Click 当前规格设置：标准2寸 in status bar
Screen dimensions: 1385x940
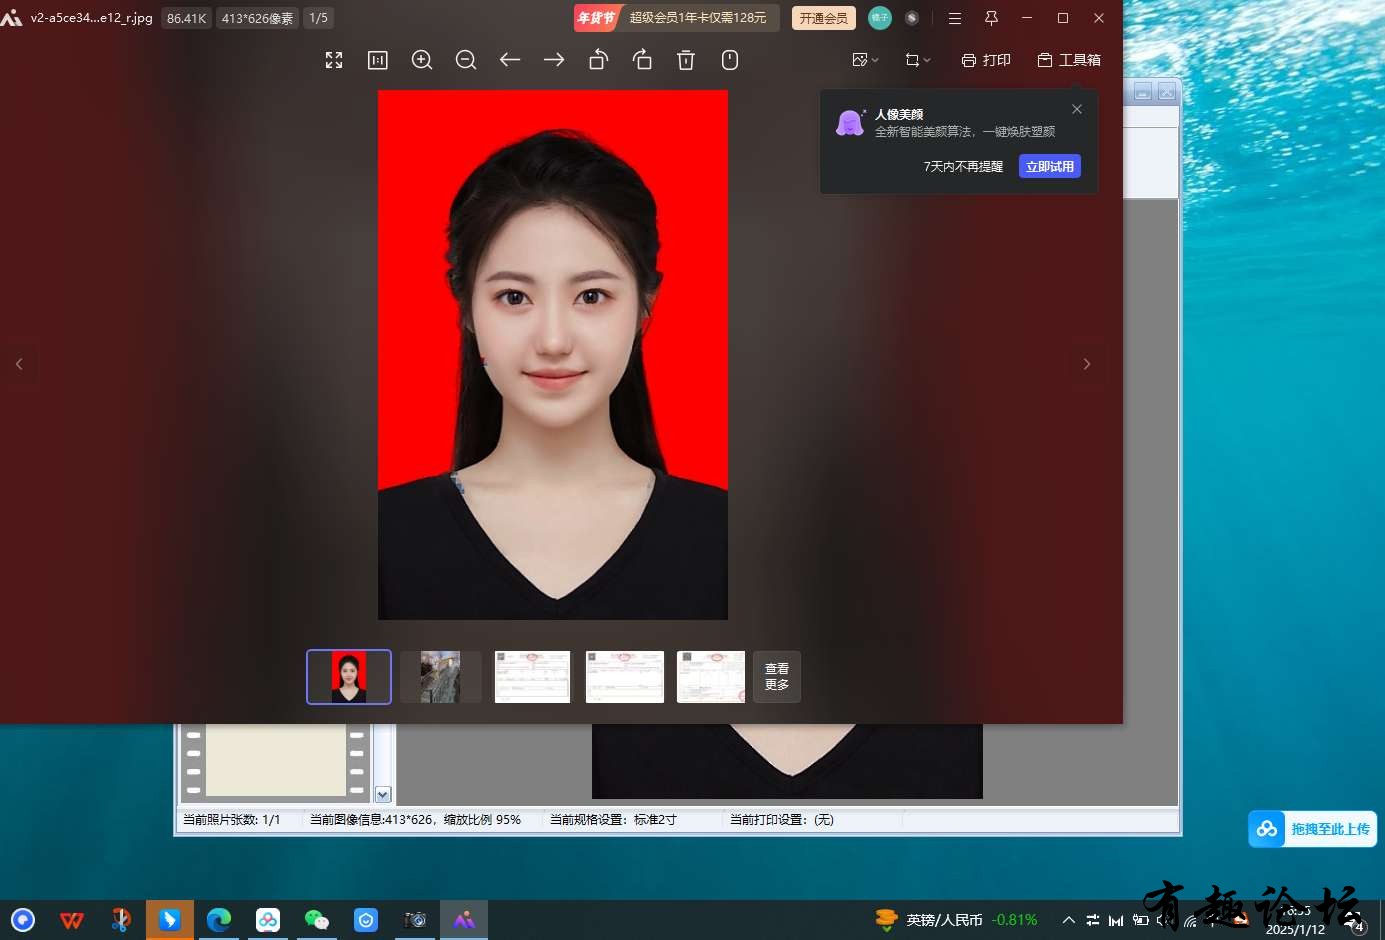click(x=613, y=820)
